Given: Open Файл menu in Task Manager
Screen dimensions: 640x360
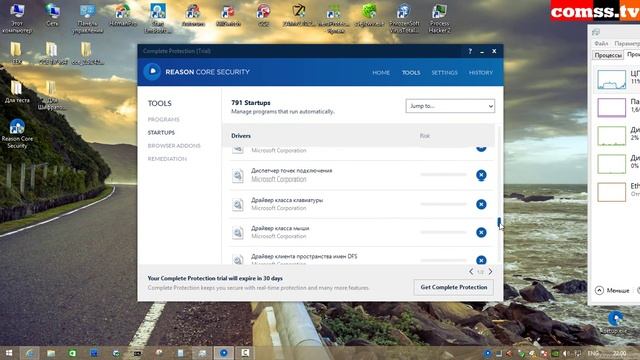Looking at the screenshot, I should [x=601, y=43].
